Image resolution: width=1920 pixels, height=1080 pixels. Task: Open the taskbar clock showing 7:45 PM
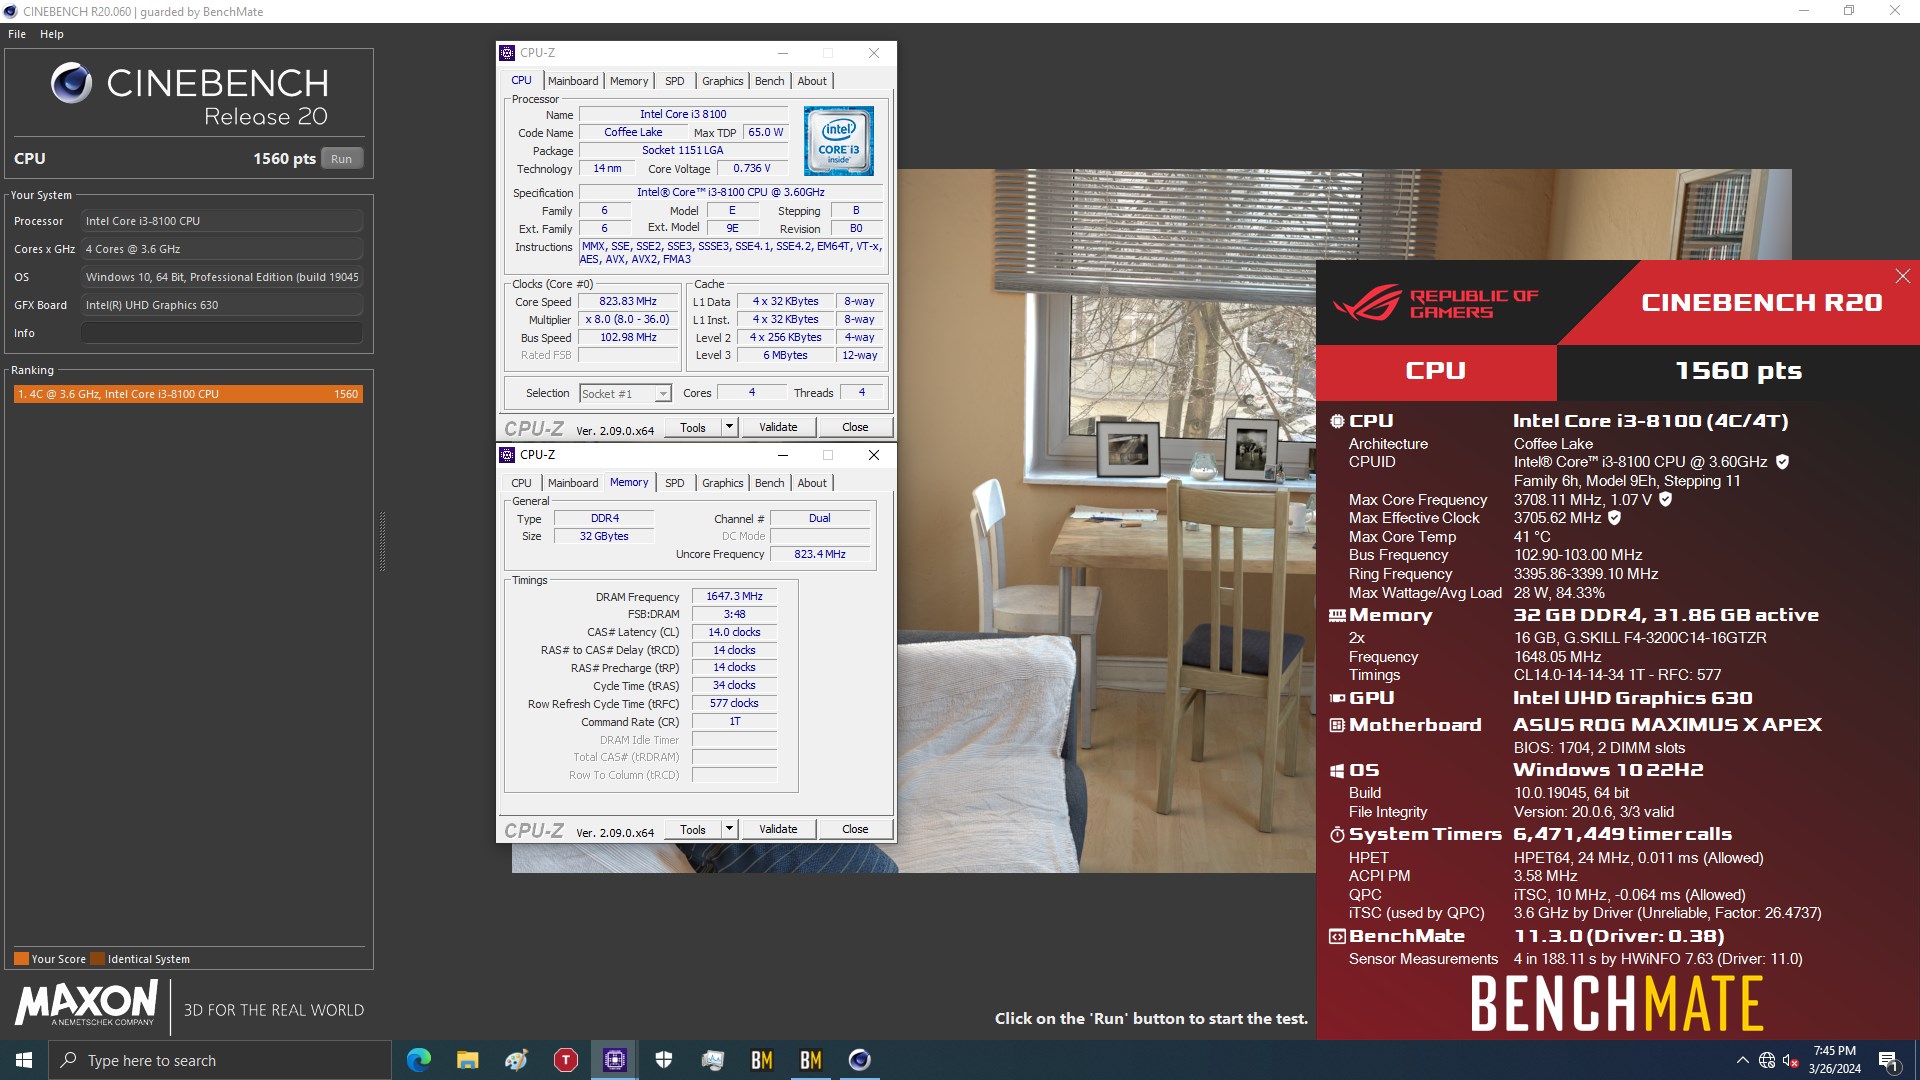pos(1834,1060)
